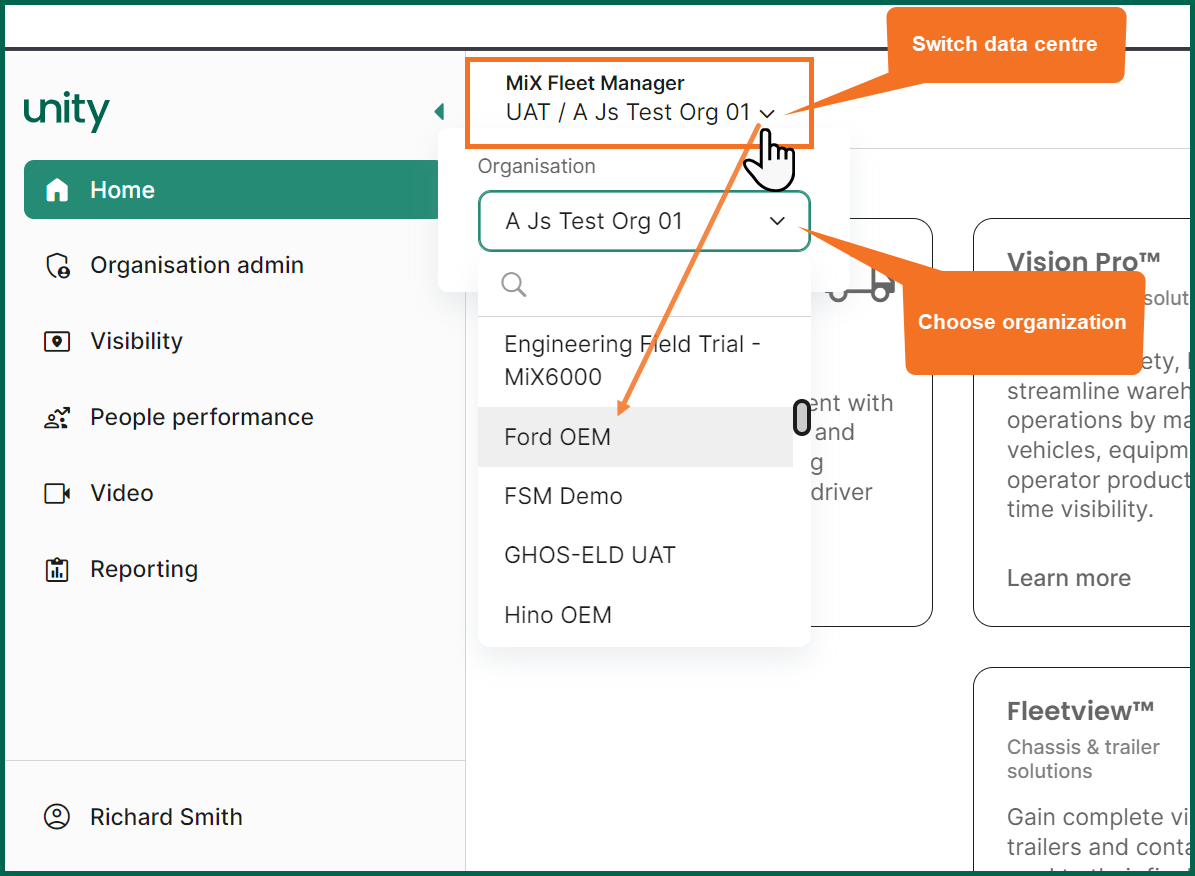The width and height of the screenshot is (1195, 876).
Task: Click the Organisation admin shield icon
Action: (58, 265)
